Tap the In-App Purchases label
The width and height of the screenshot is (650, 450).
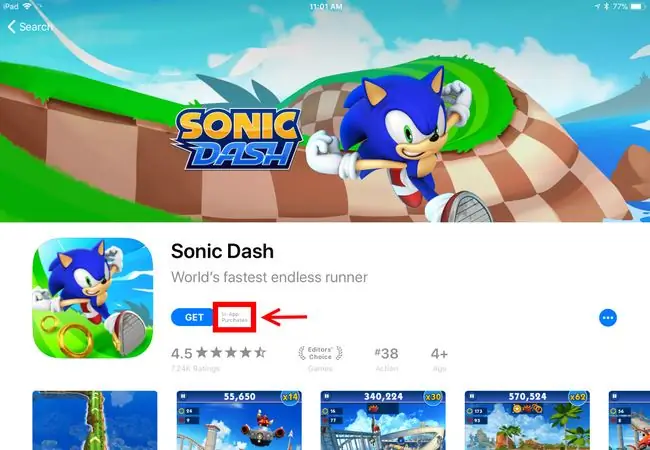235,317
